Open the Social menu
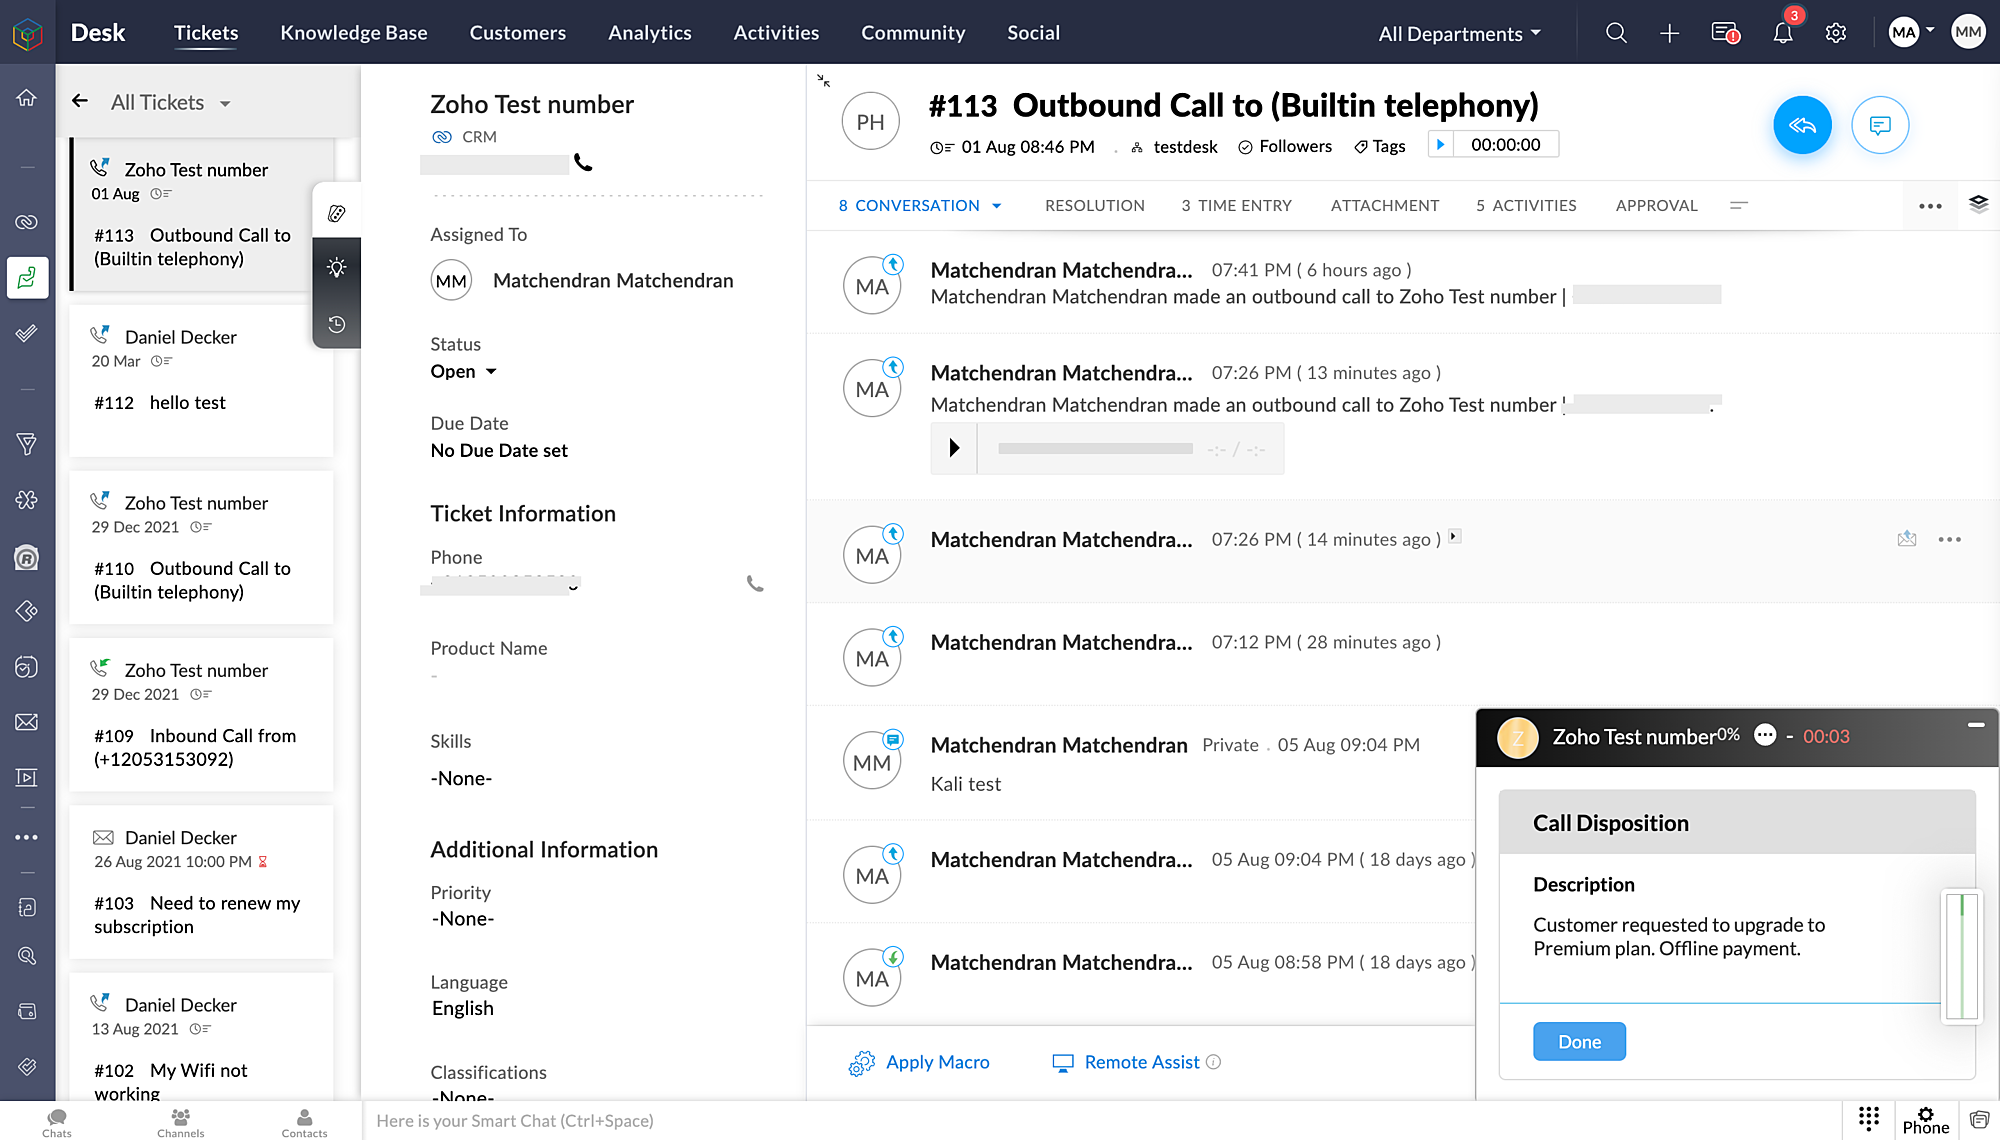The width and height of the screenshot is (2000, 1140). (x=1033, y=32)
